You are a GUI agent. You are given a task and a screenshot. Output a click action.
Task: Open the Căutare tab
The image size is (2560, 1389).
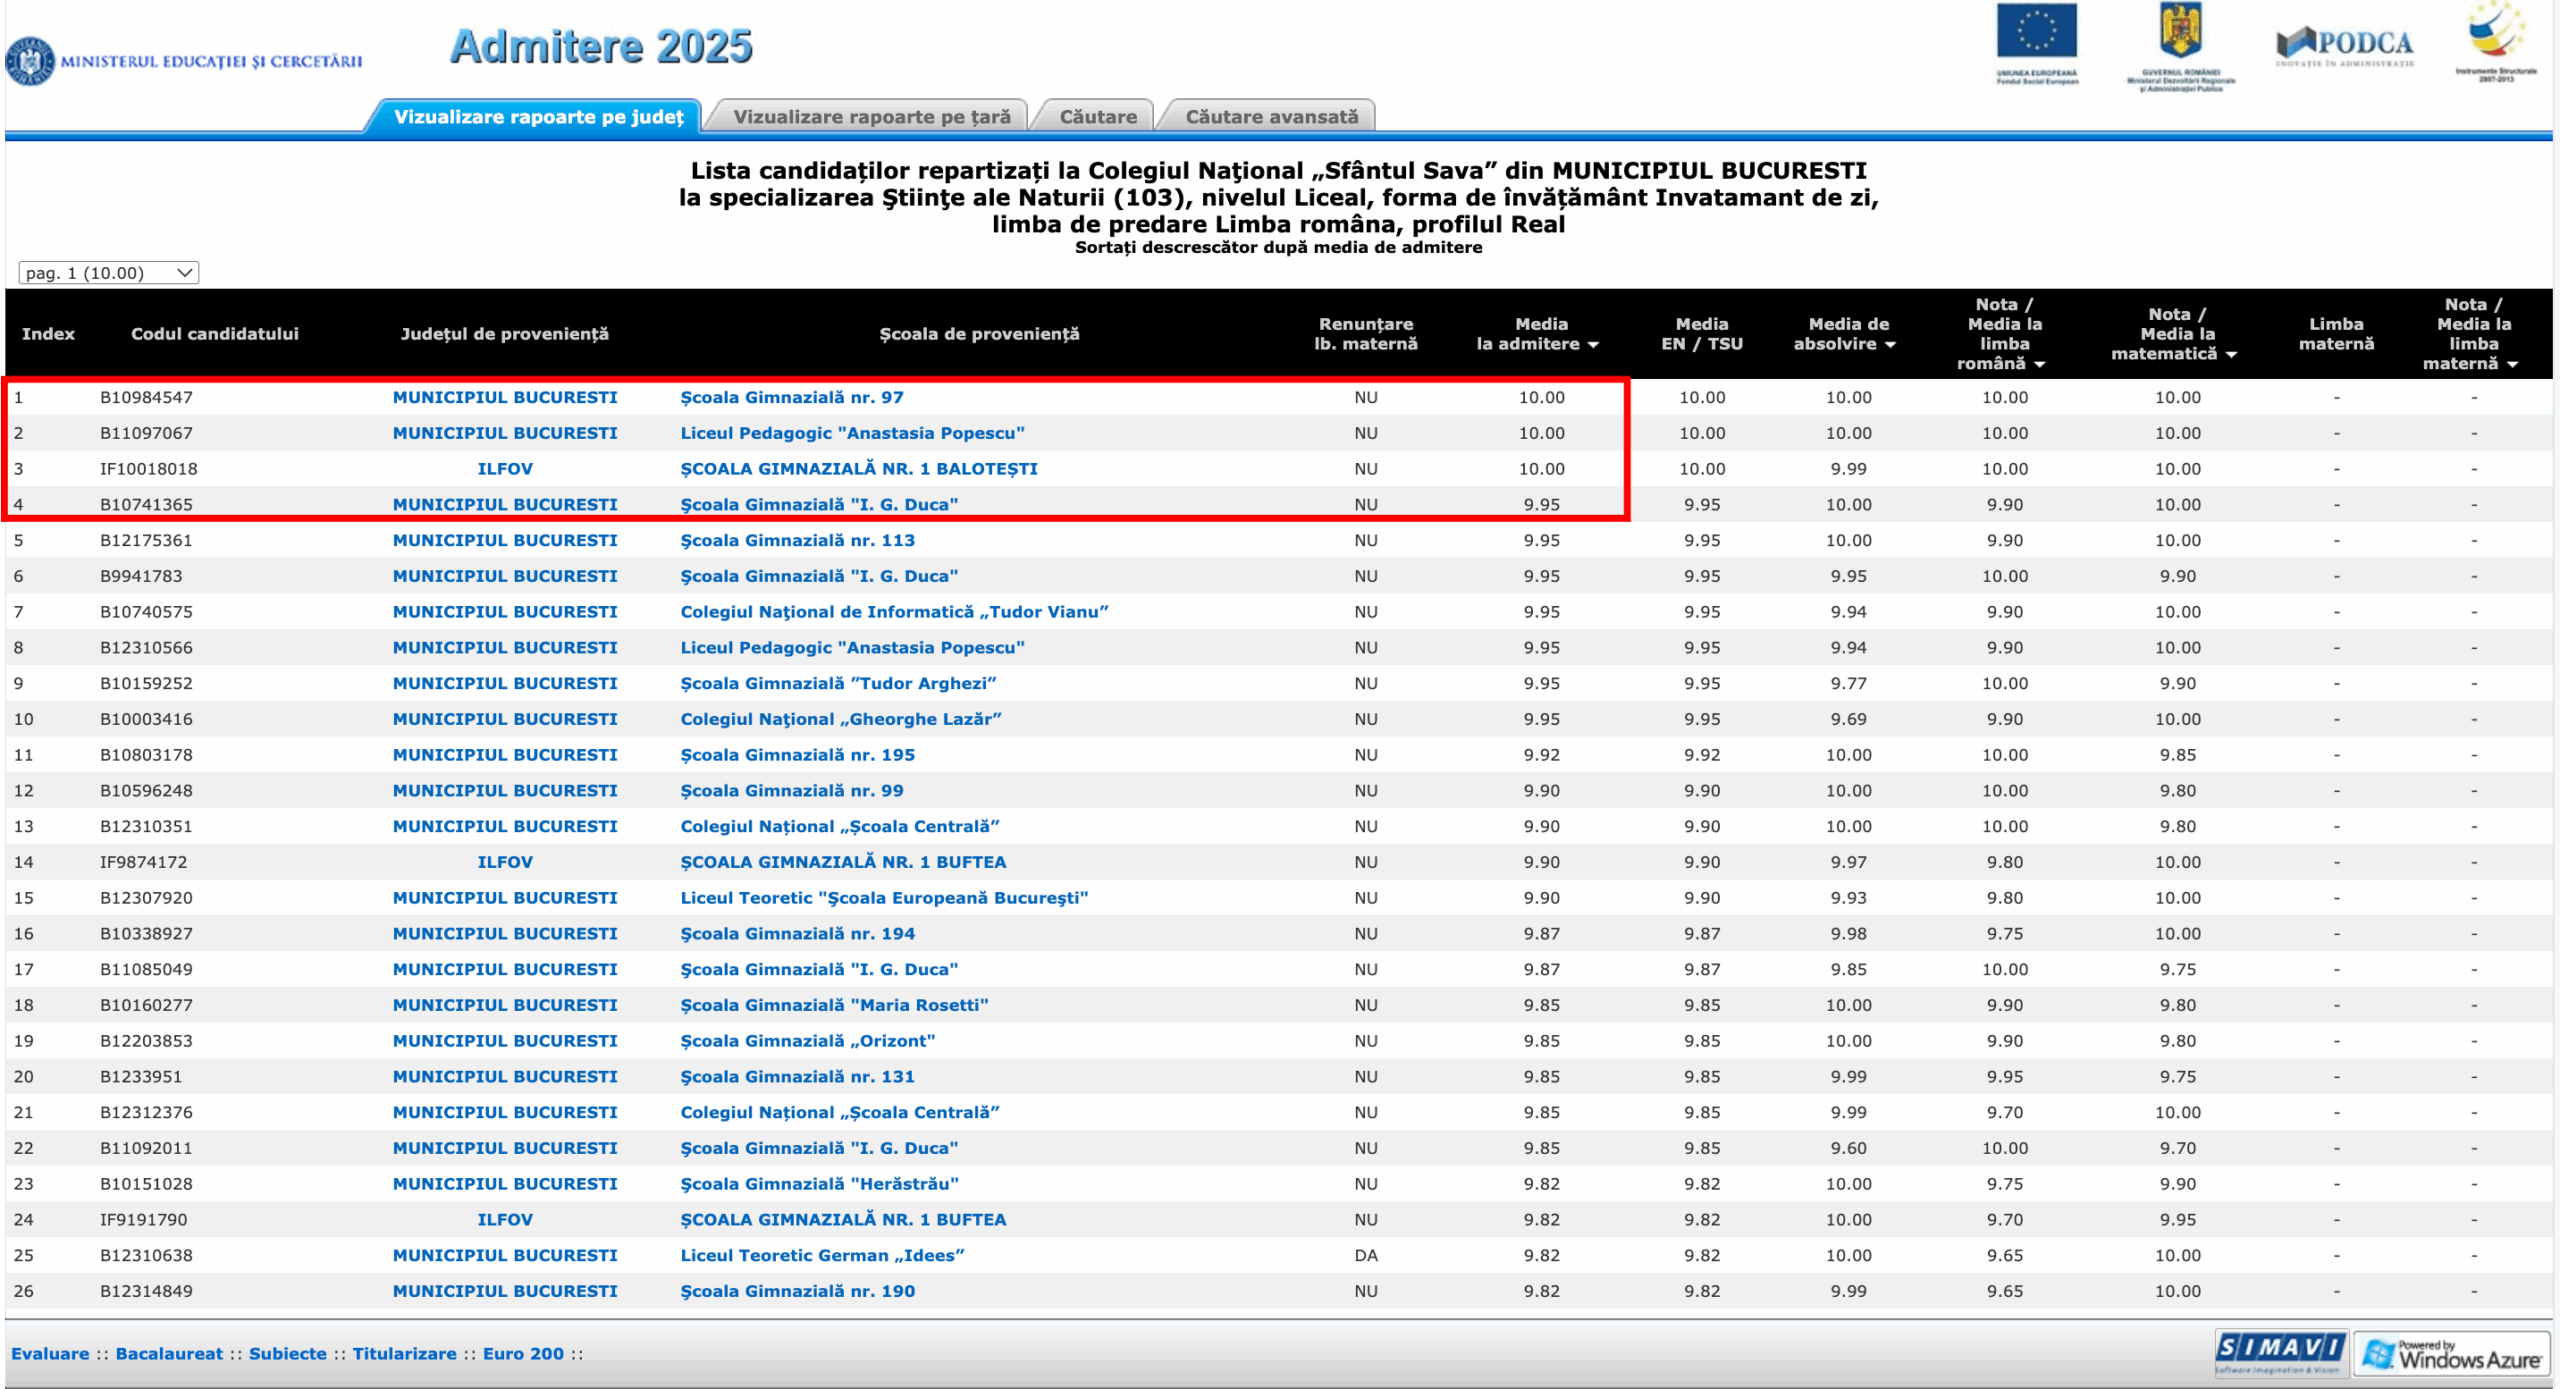point(1097,117)
